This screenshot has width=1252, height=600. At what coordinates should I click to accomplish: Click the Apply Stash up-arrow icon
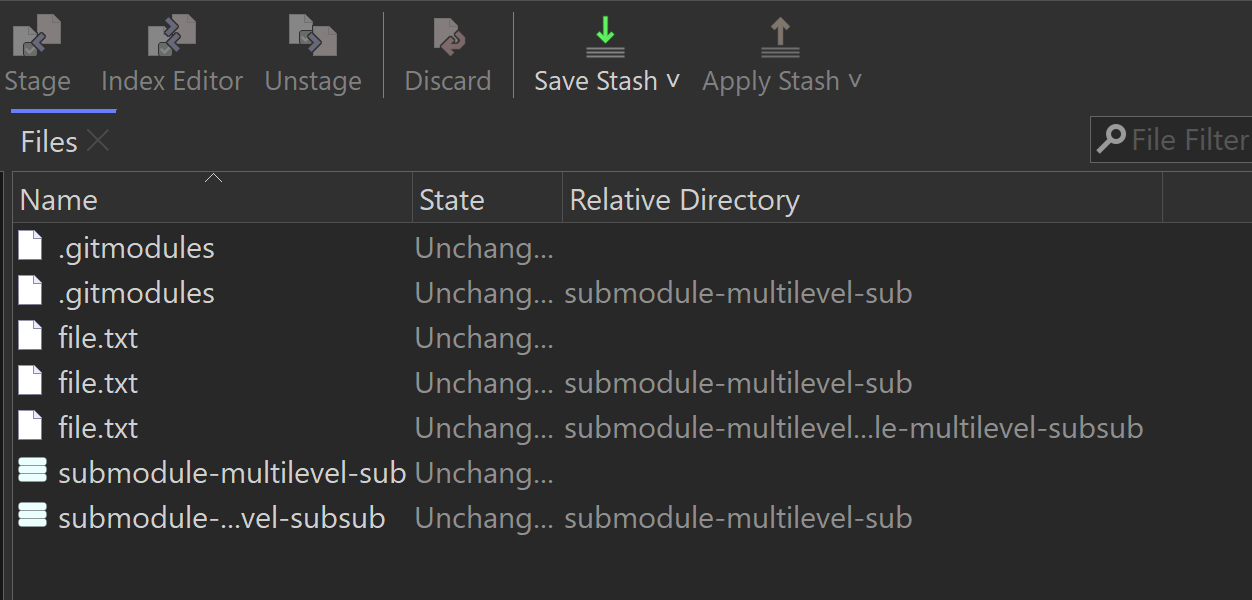pyautogui.click(x=779, y=37)
